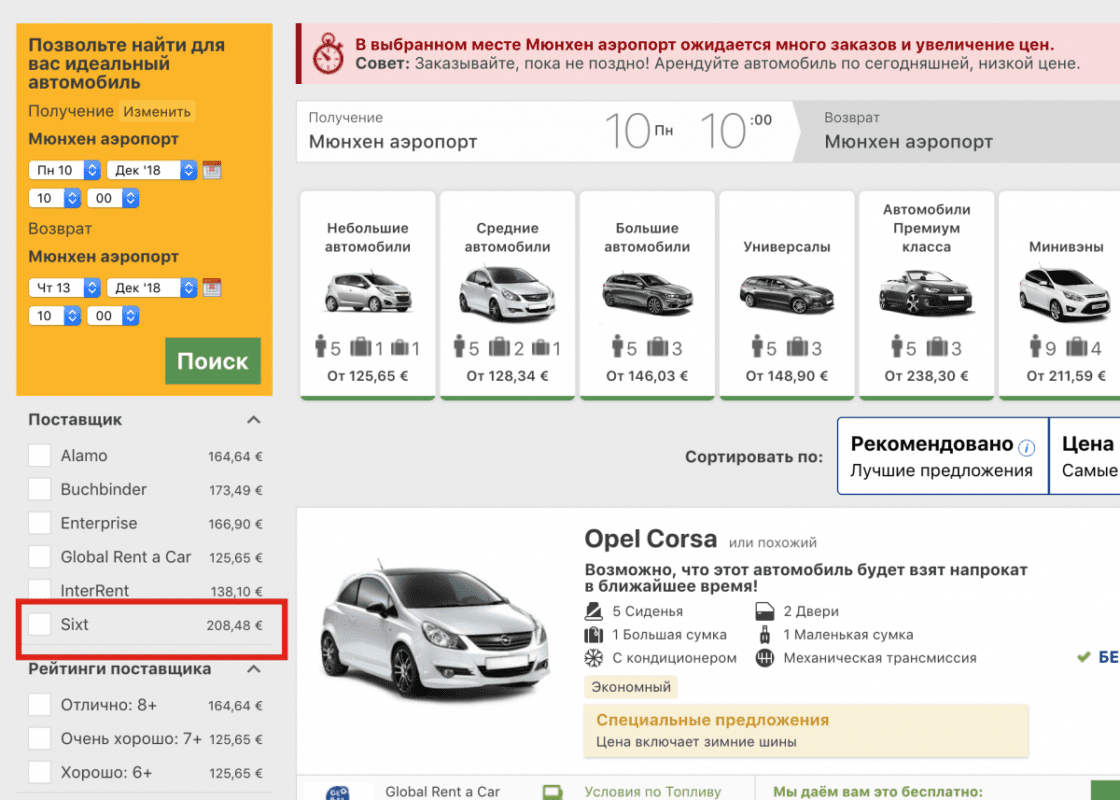
Task: Collapse the Поставщик filter section
Action: [254, 419]
